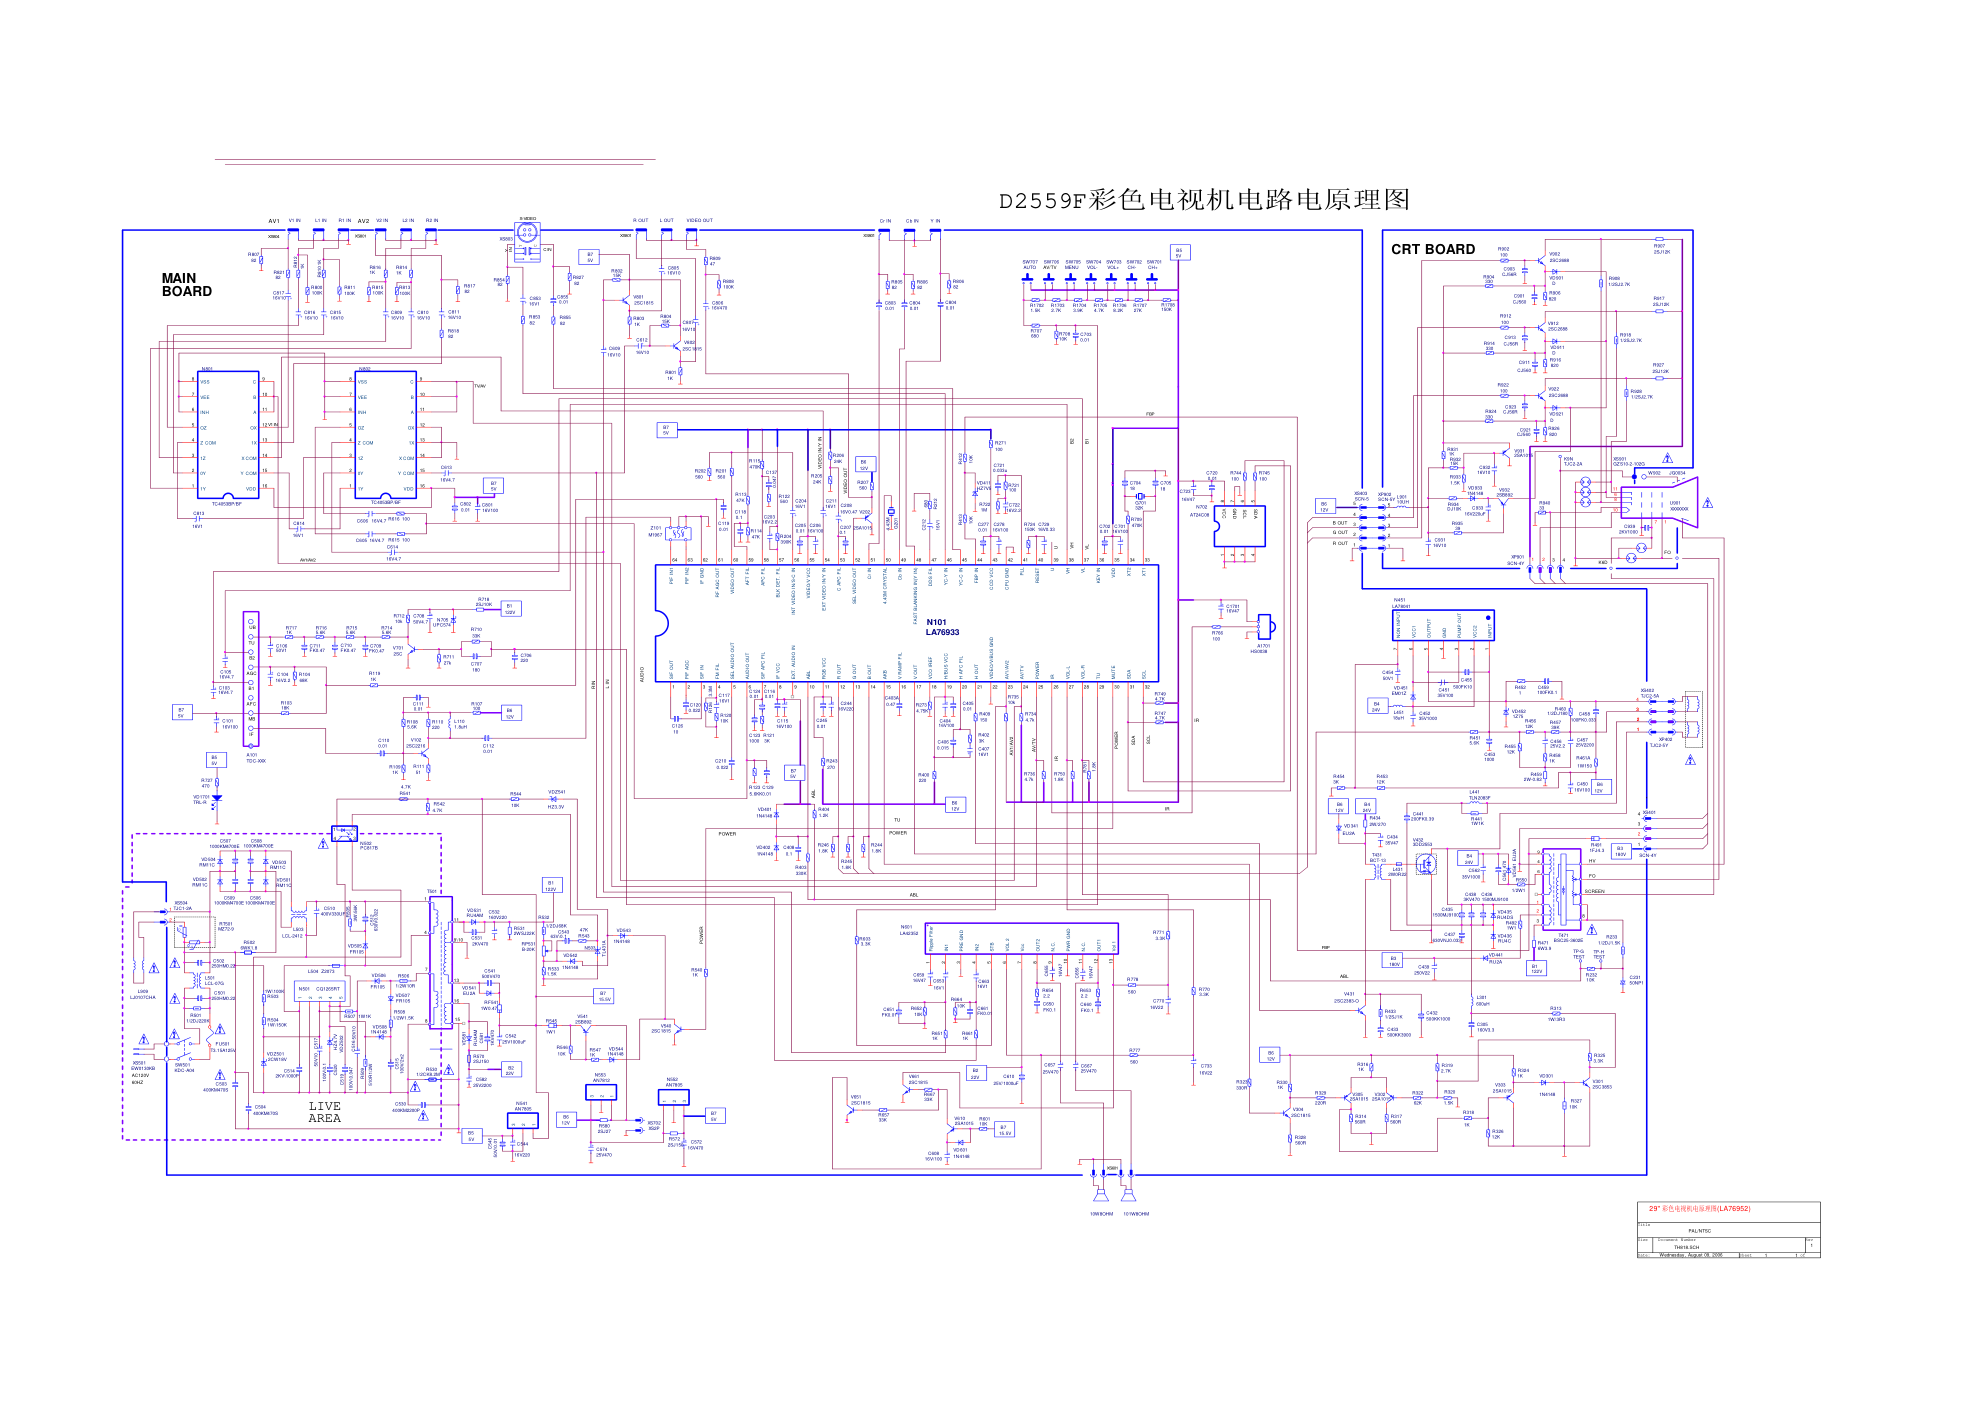Click the A1701 HS0038 IR receiver
The image size is (1985, 1404).
point(1265,627)
